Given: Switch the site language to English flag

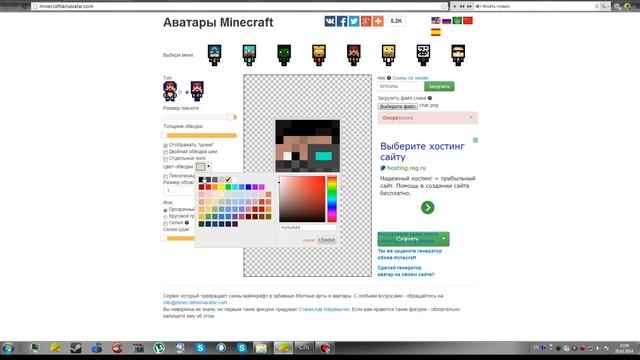Looking at the screenshot, I should (x=436, y=20).
